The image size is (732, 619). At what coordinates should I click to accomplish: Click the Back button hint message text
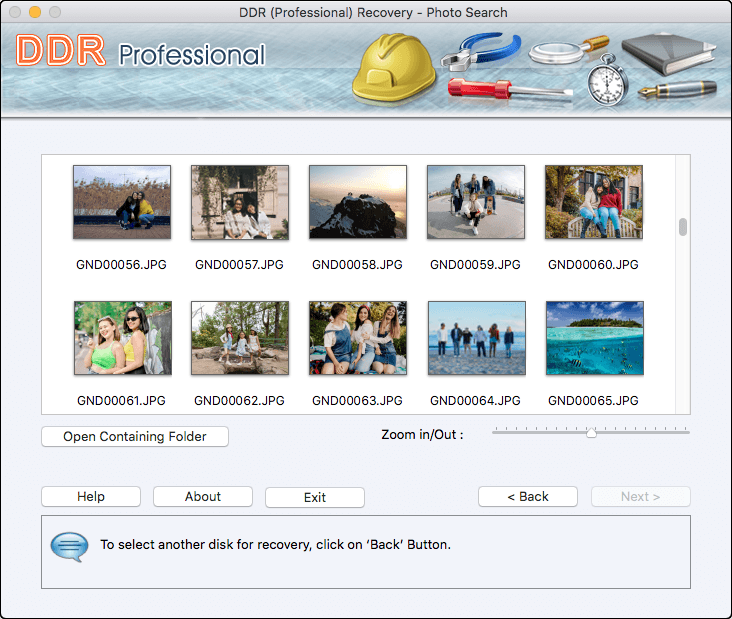tap(275, 545)
